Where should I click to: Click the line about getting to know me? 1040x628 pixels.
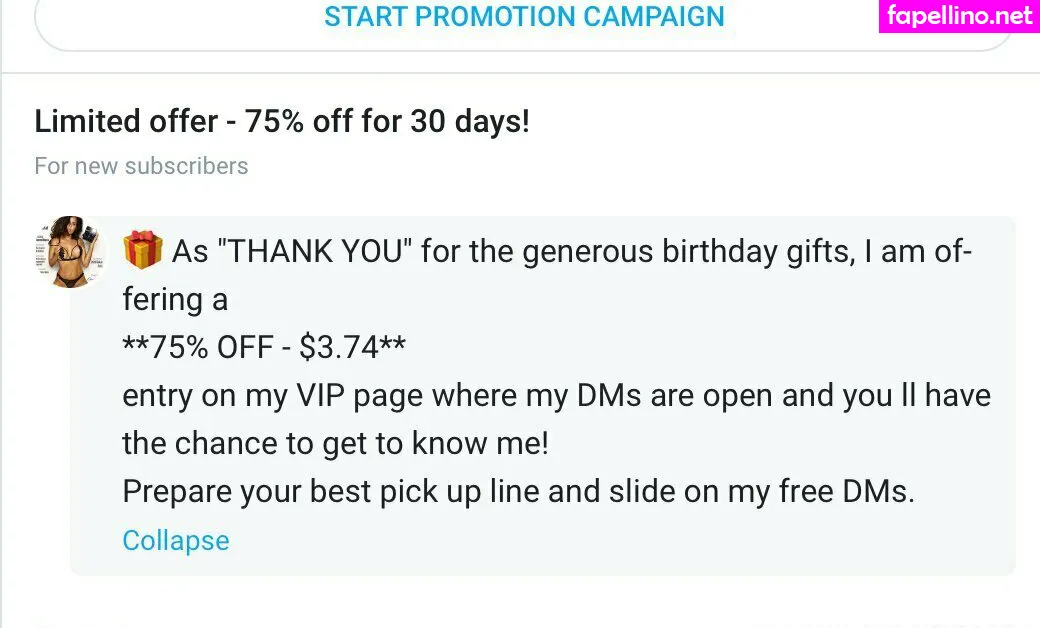point(335,443)
